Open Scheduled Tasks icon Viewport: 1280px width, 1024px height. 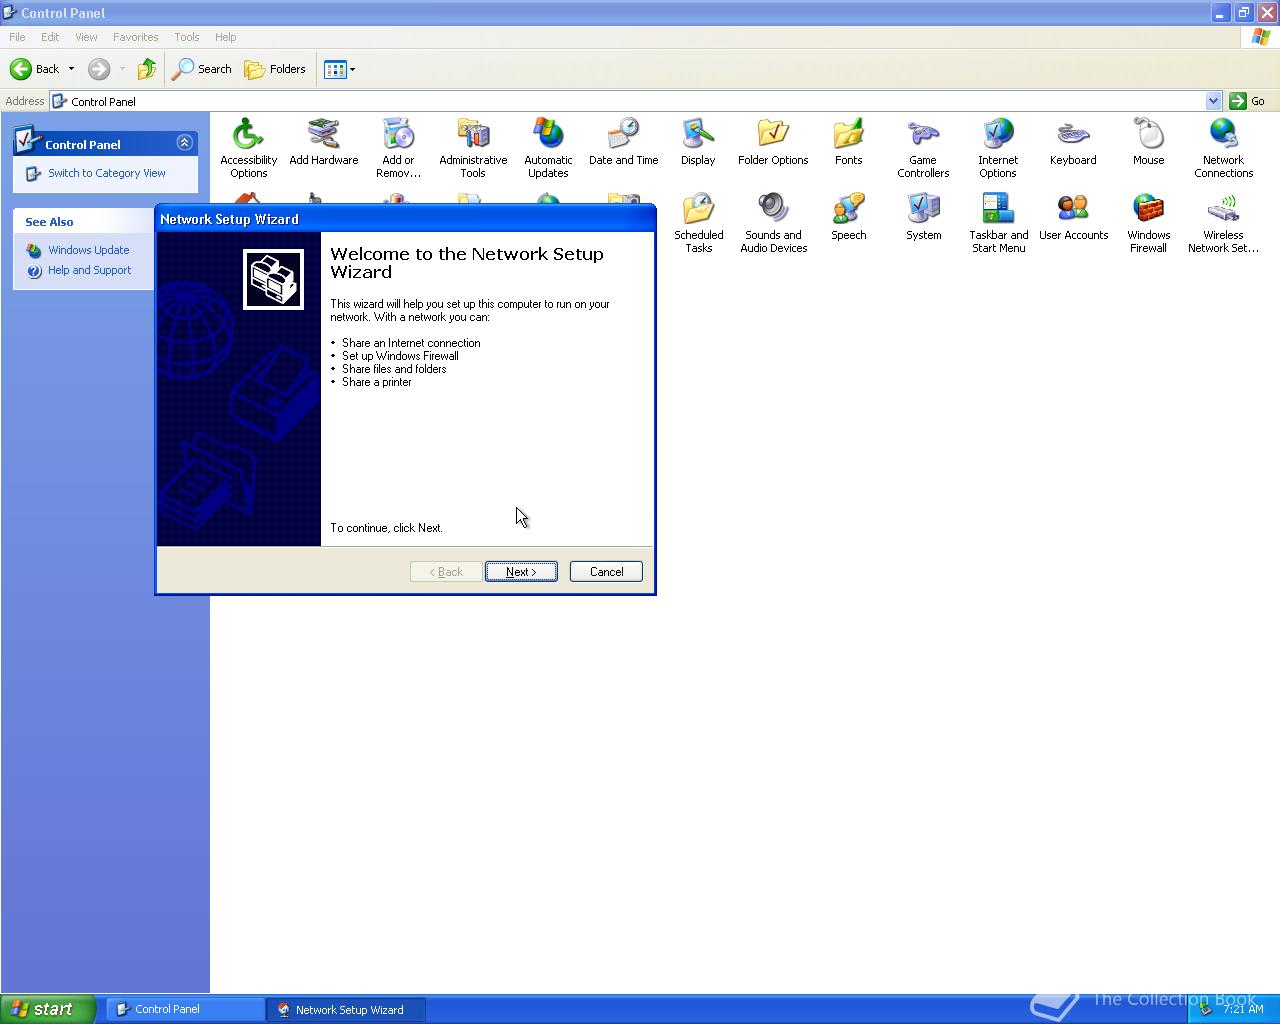pos(698,223)
